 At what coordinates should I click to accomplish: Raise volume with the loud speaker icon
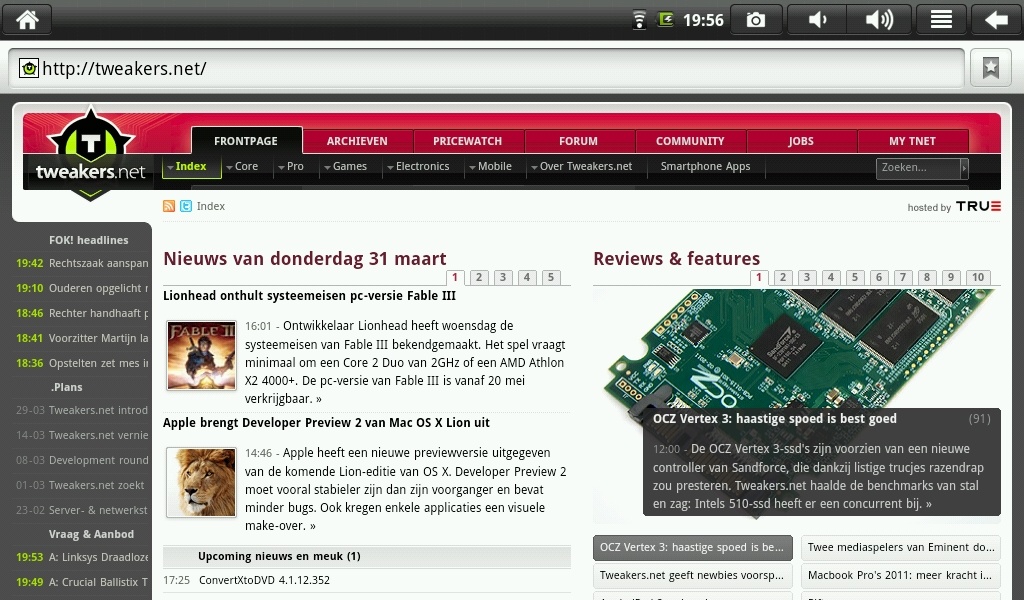[x=879, y=20]
